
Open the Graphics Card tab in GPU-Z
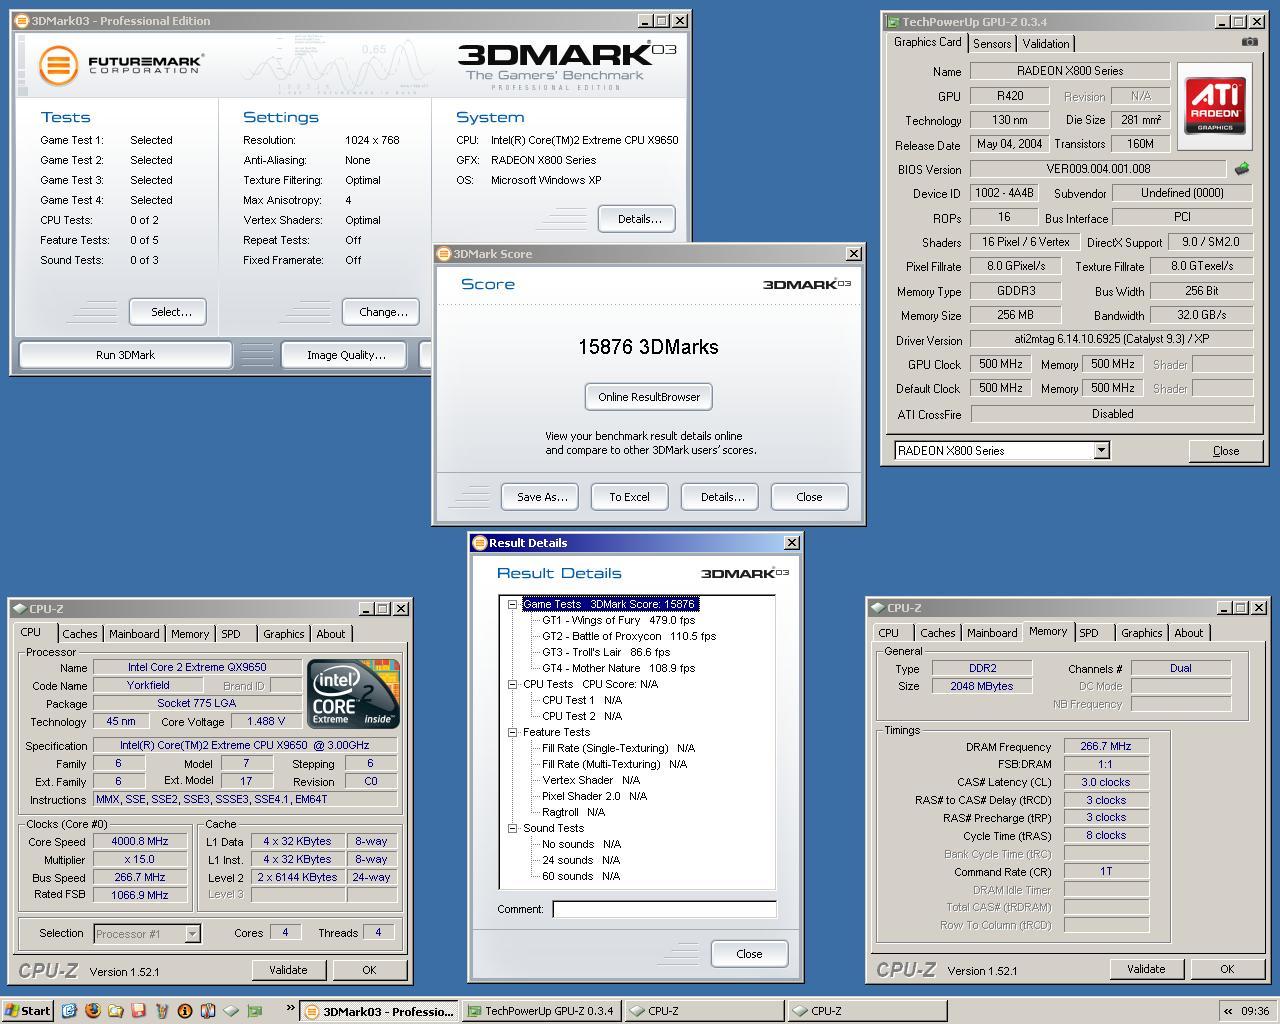tap(927, 42)
